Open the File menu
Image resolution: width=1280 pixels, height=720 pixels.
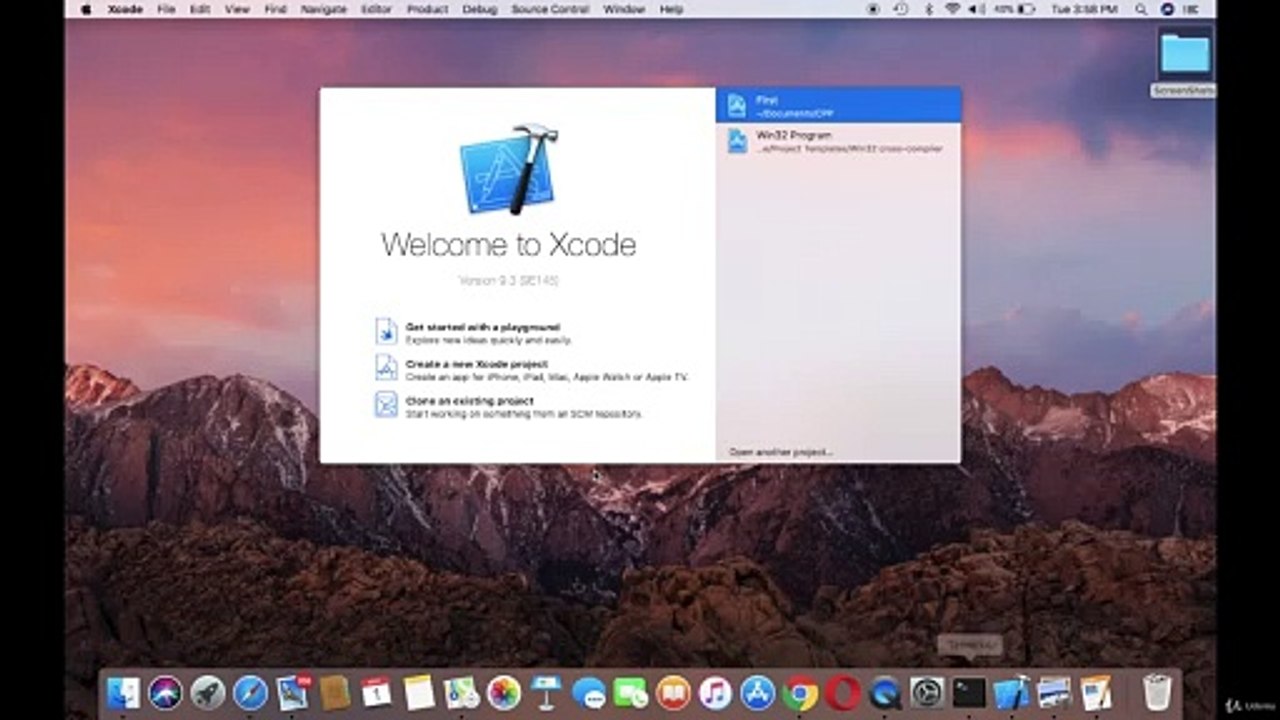click(x=166, y=9)
